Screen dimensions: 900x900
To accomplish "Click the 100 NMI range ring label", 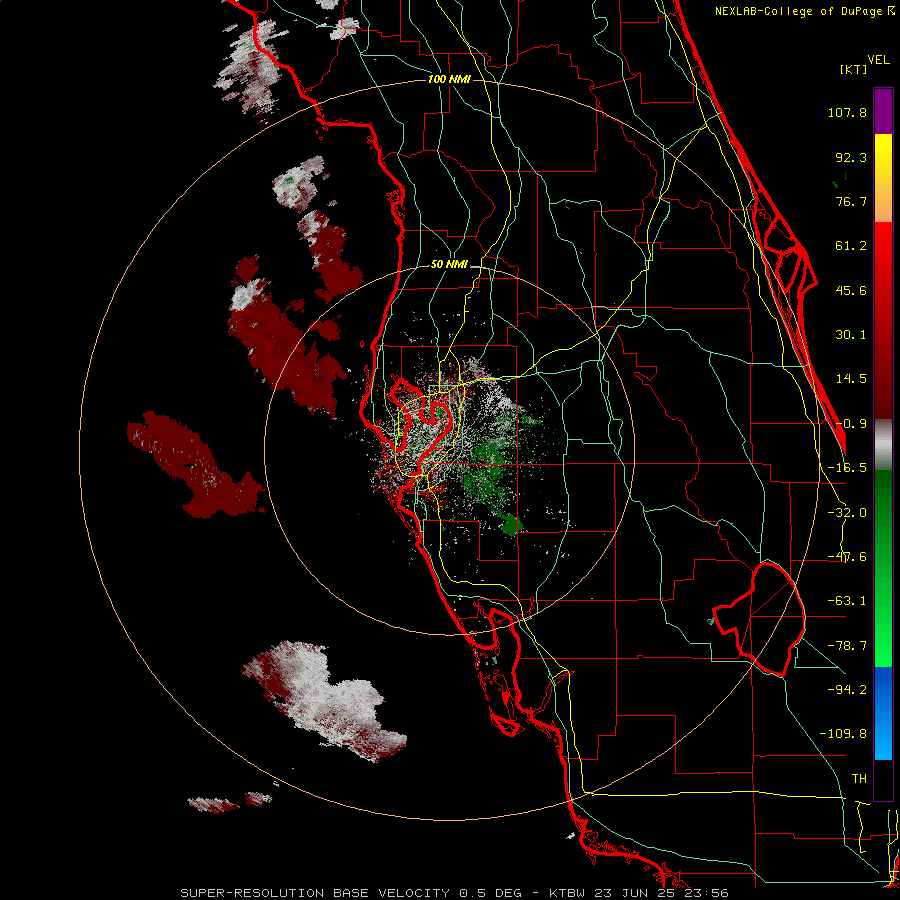I will [449, 79].
